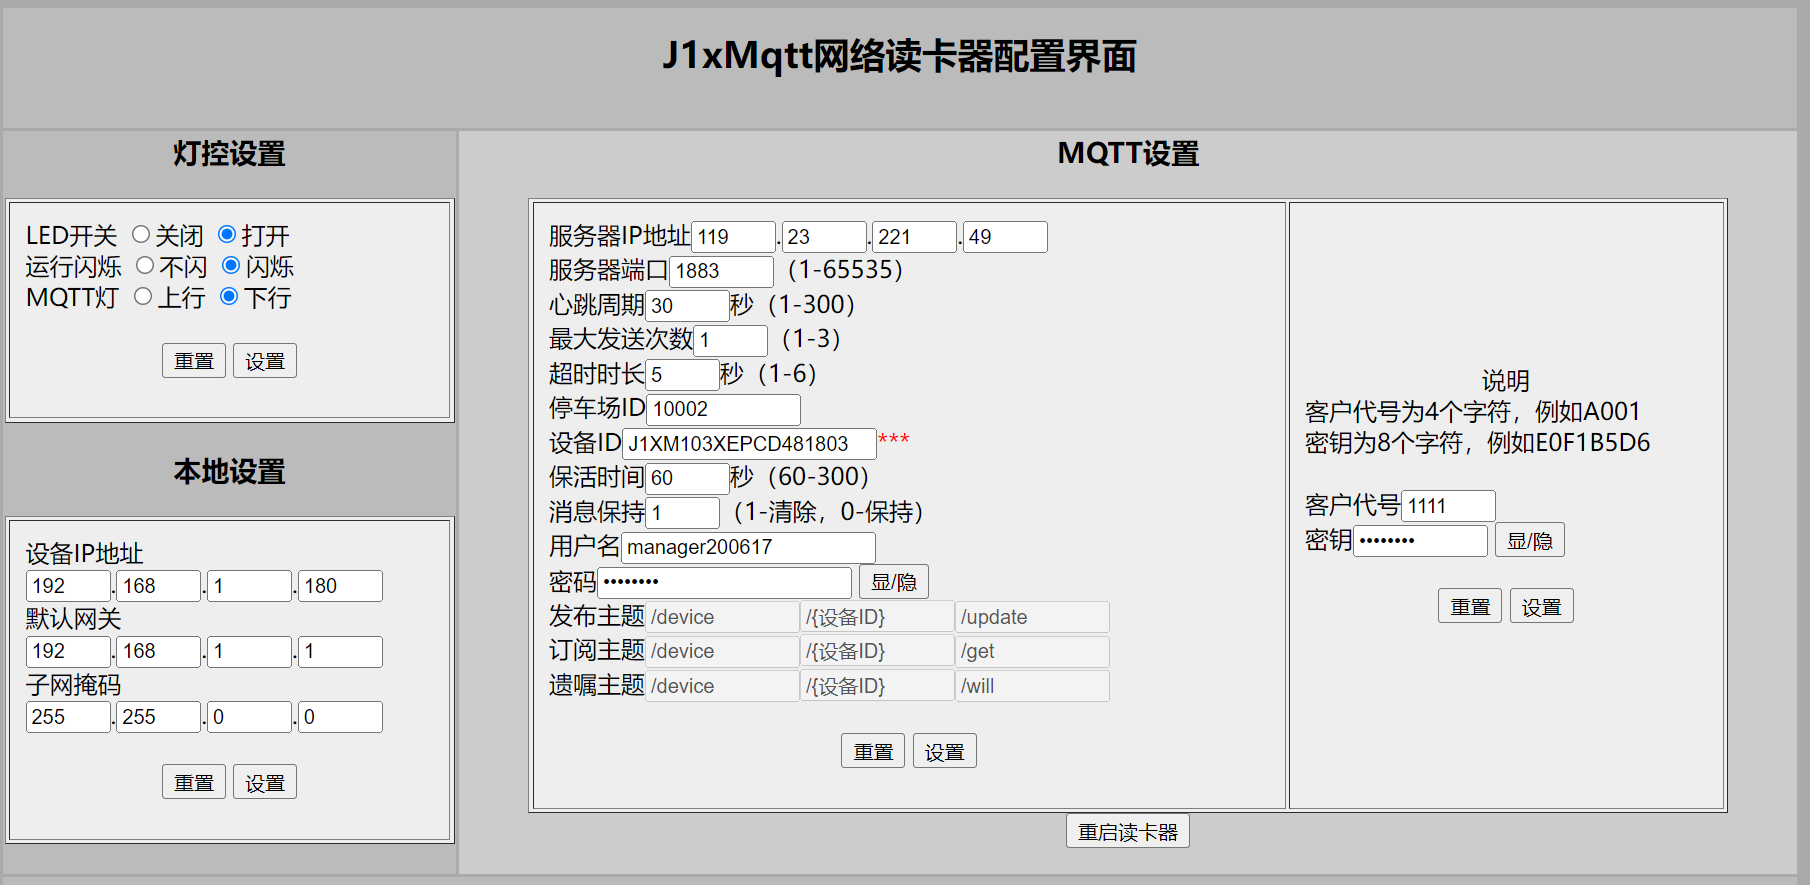Click 重置 button in light control panel
1810x885 pixels.
[194, 361]
